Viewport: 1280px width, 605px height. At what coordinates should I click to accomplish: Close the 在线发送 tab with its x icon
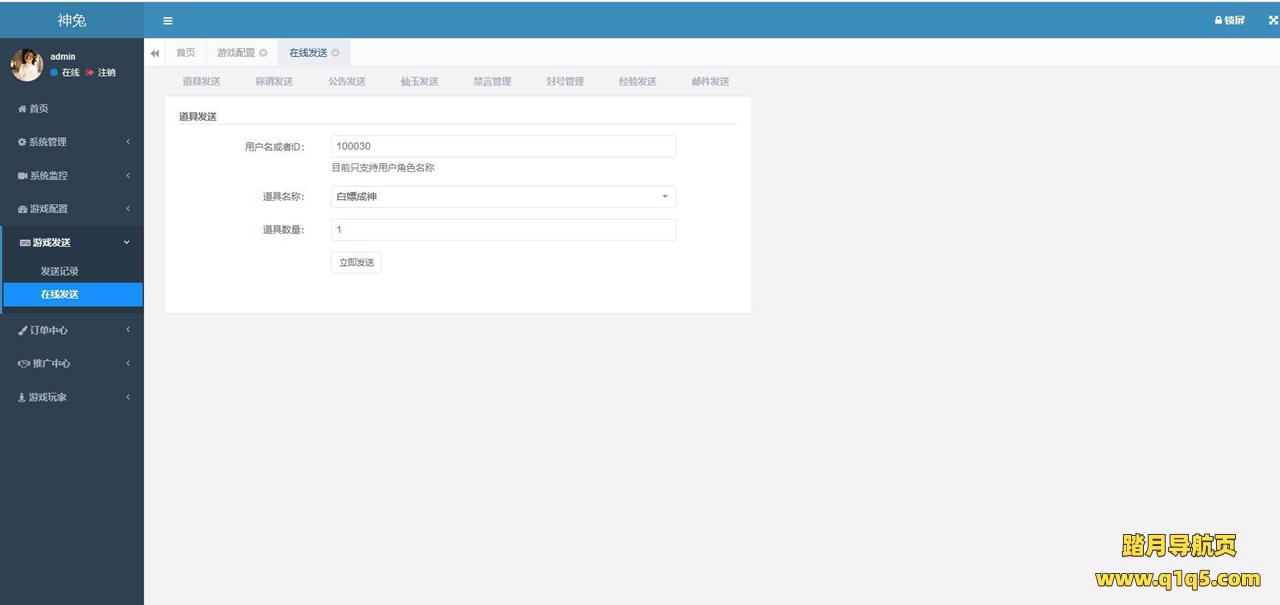[335, 53]
